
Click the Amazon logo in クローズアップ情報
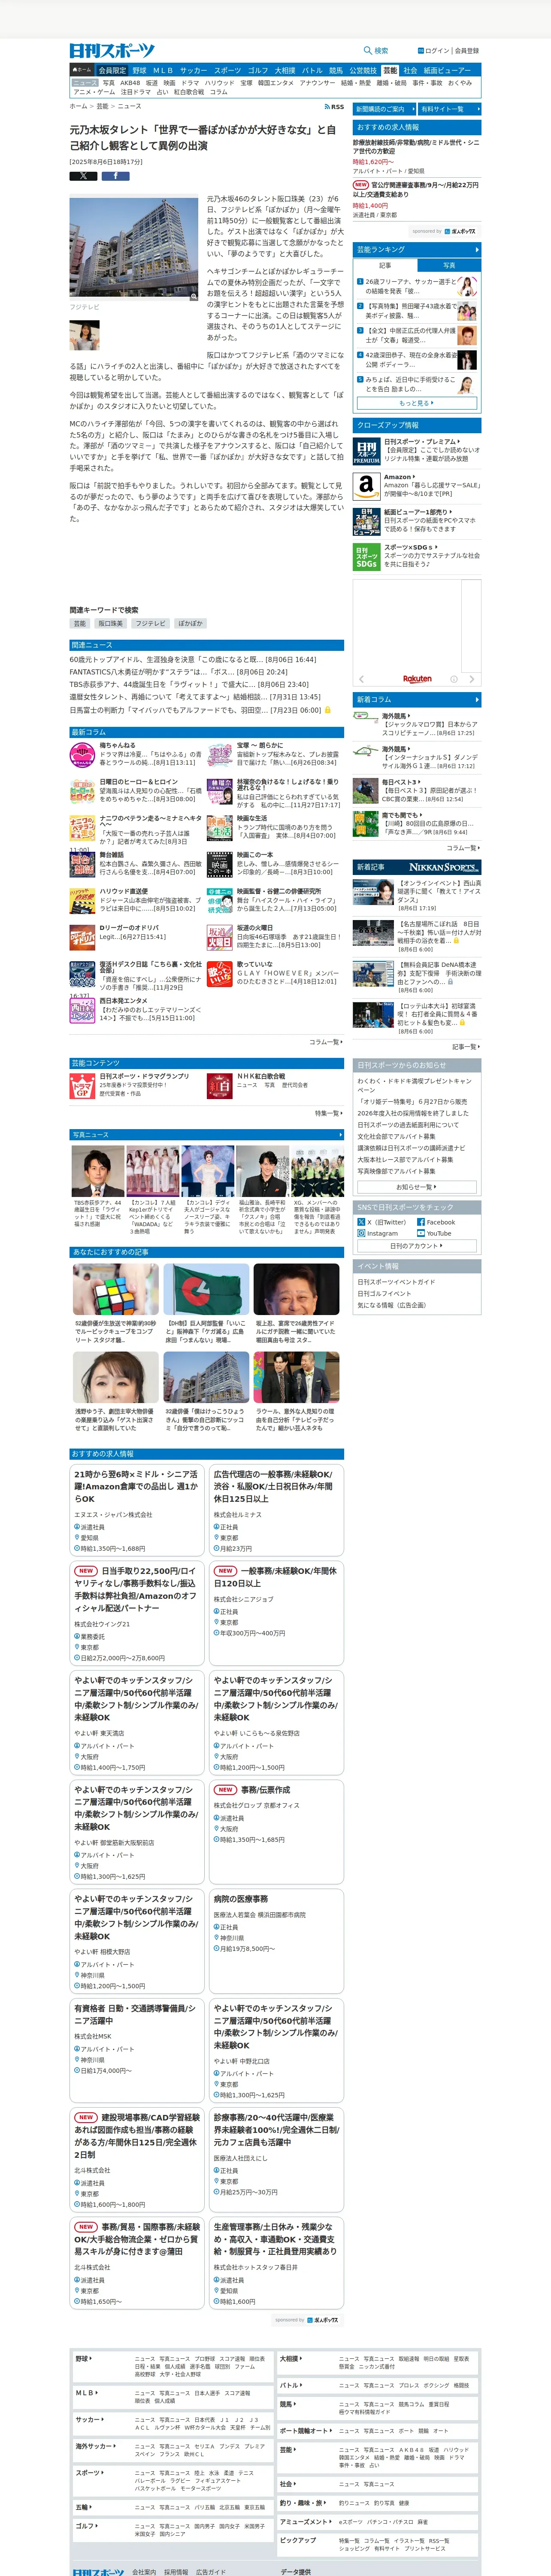(366, 486)
